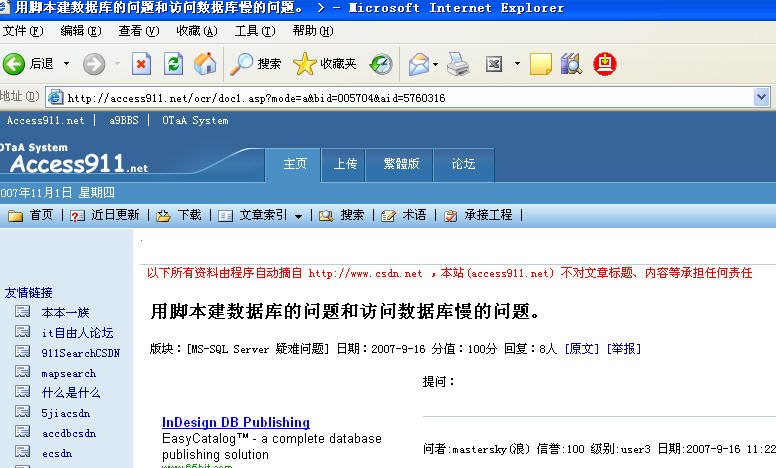The image size is (776, 468).
Task: Open the 5jiacsdn friend link
Action: coord(66,413)
